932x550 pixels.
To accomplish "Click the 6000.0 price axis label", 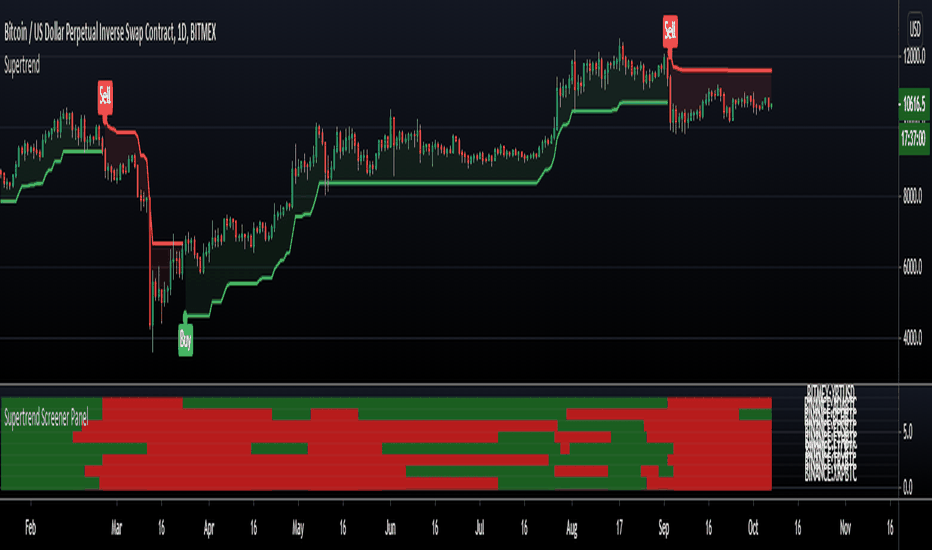I will tap(912, 268).
